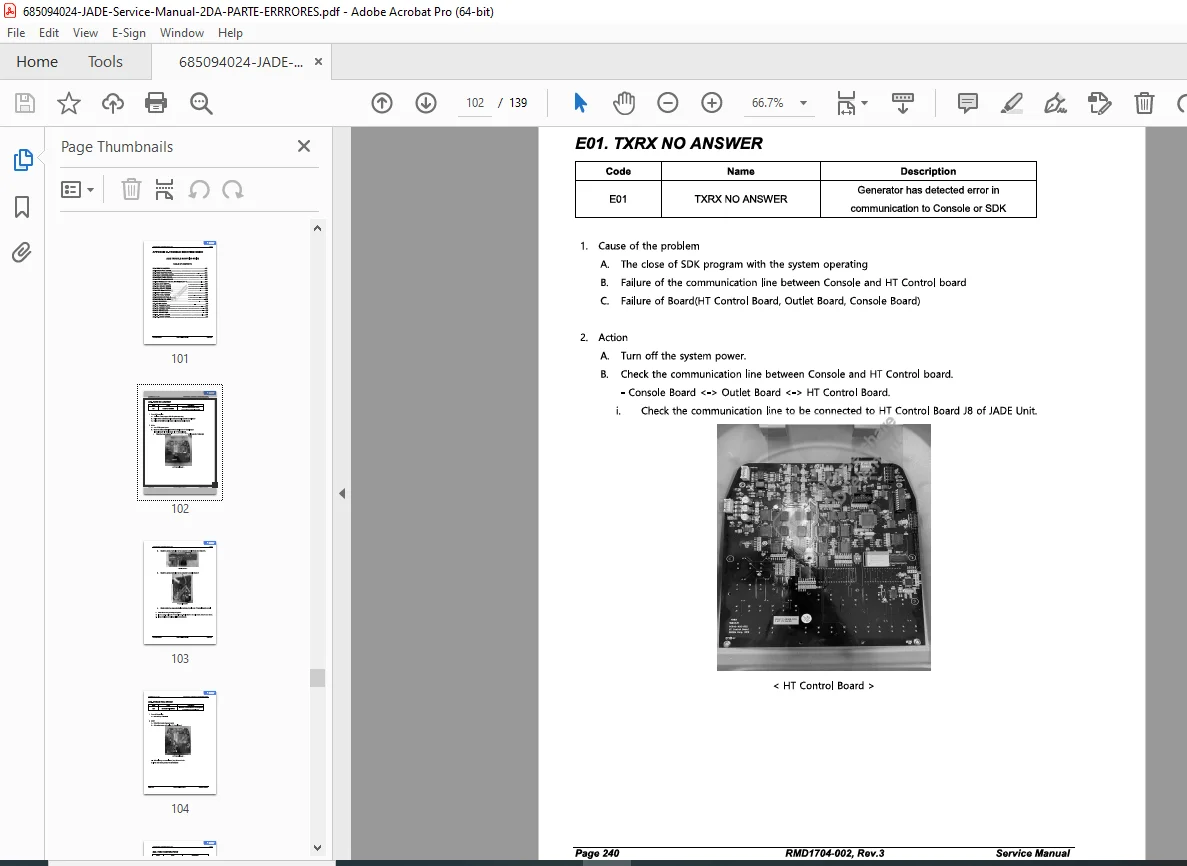Open the sign document tool
Image resolution: width=1187 pixels, height=866 pixels.
point(1055,103)
